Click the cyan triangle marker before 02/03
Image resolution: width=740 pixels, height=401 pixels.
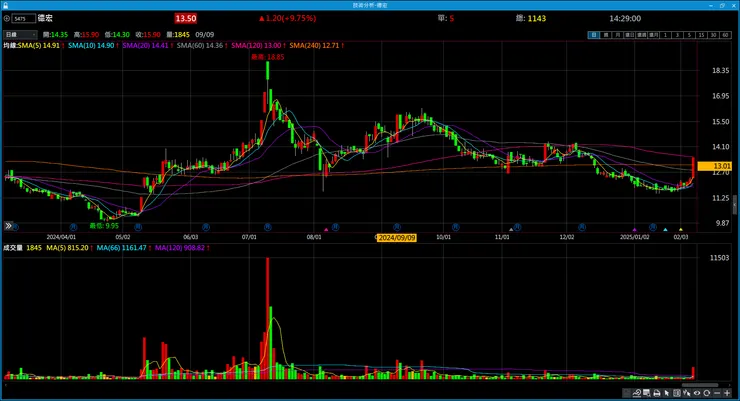tap(665, 230)
